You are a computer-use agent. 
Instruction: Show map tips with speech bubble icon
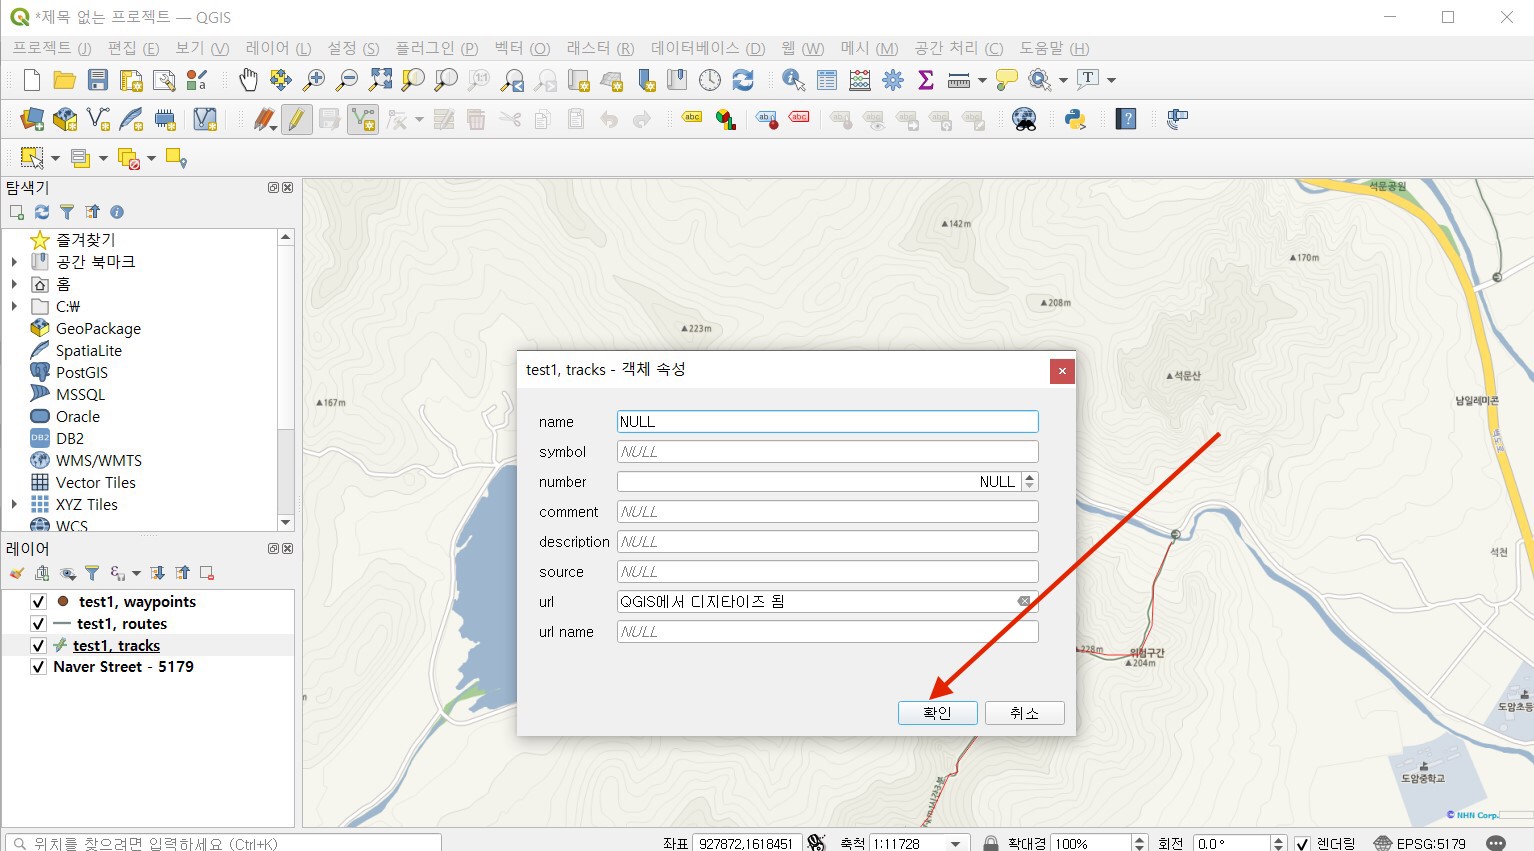click(1007, 80)
